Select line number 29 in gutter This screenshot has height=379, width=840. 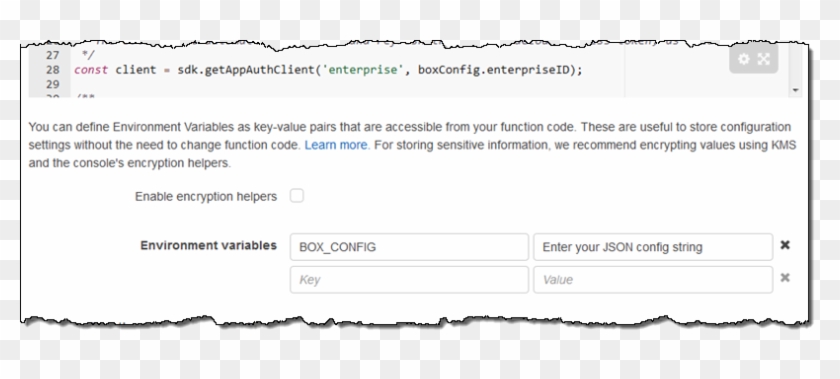pyautogui.click(x=52, y=84)
